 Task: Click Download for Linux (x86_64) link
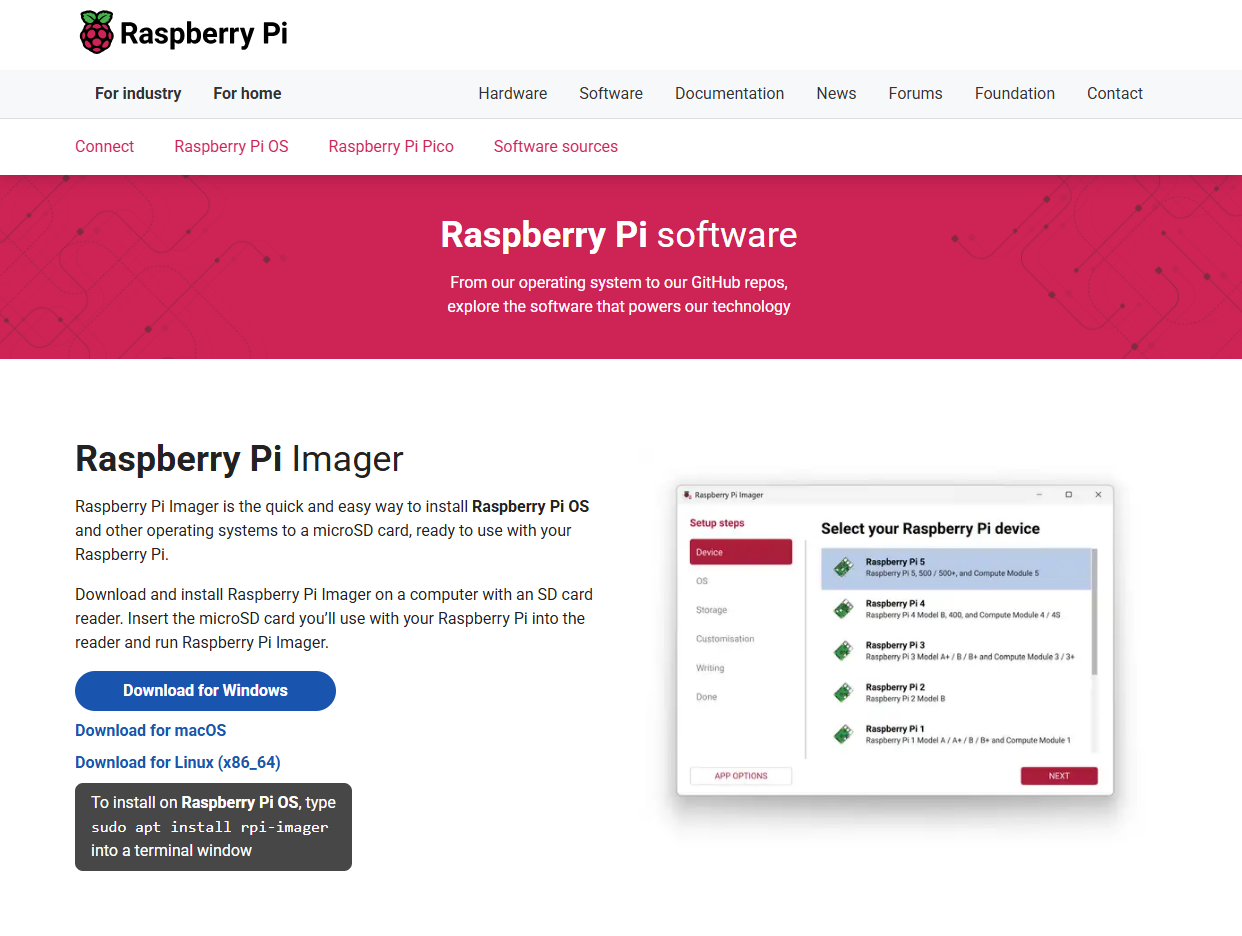tap(178, 762)
